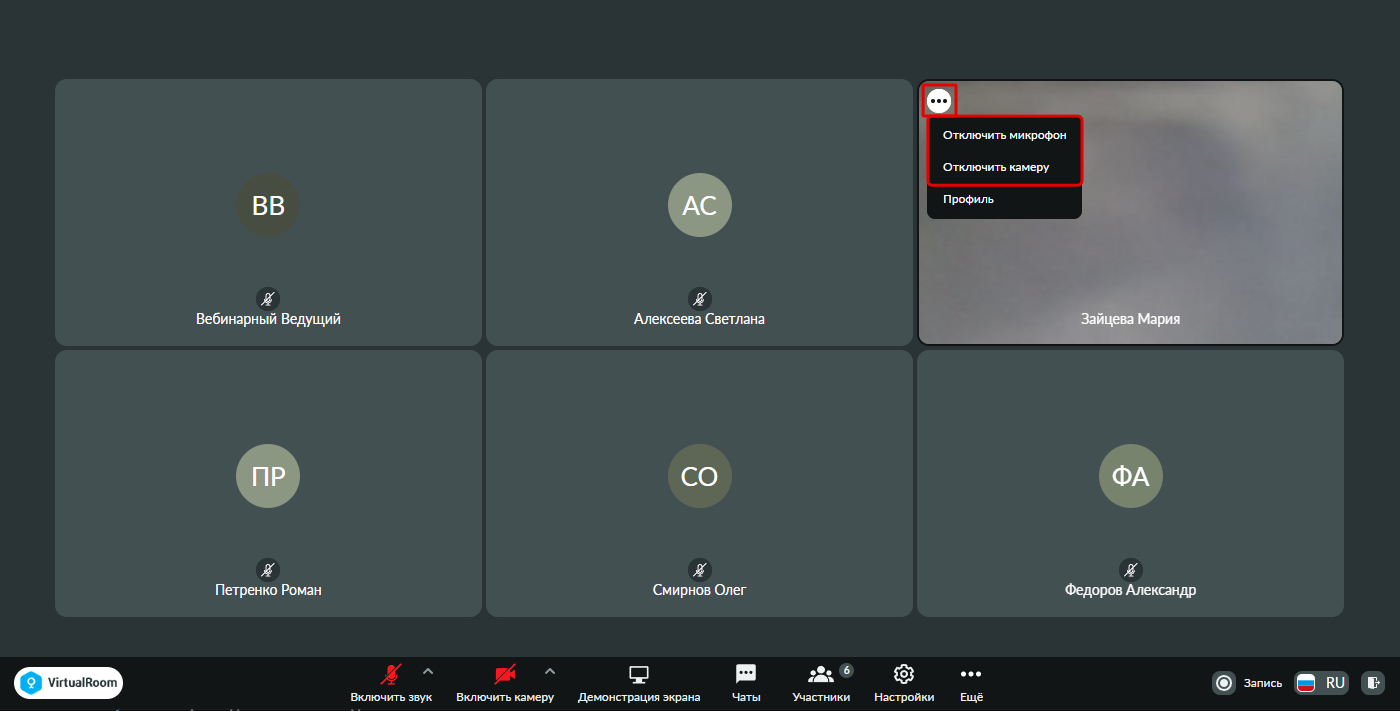Toggle Запись recording button
Screen dimensions: 1400x711
(1247, 683)
